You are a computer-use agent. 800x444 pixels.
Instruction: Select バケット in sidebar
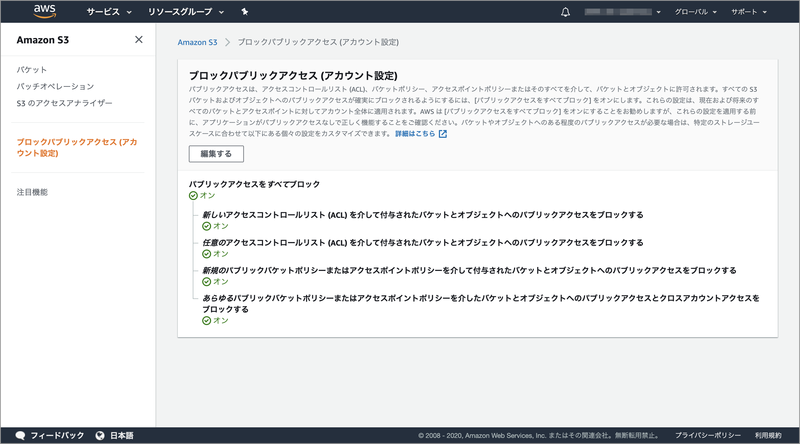click(x=32, y=69)
